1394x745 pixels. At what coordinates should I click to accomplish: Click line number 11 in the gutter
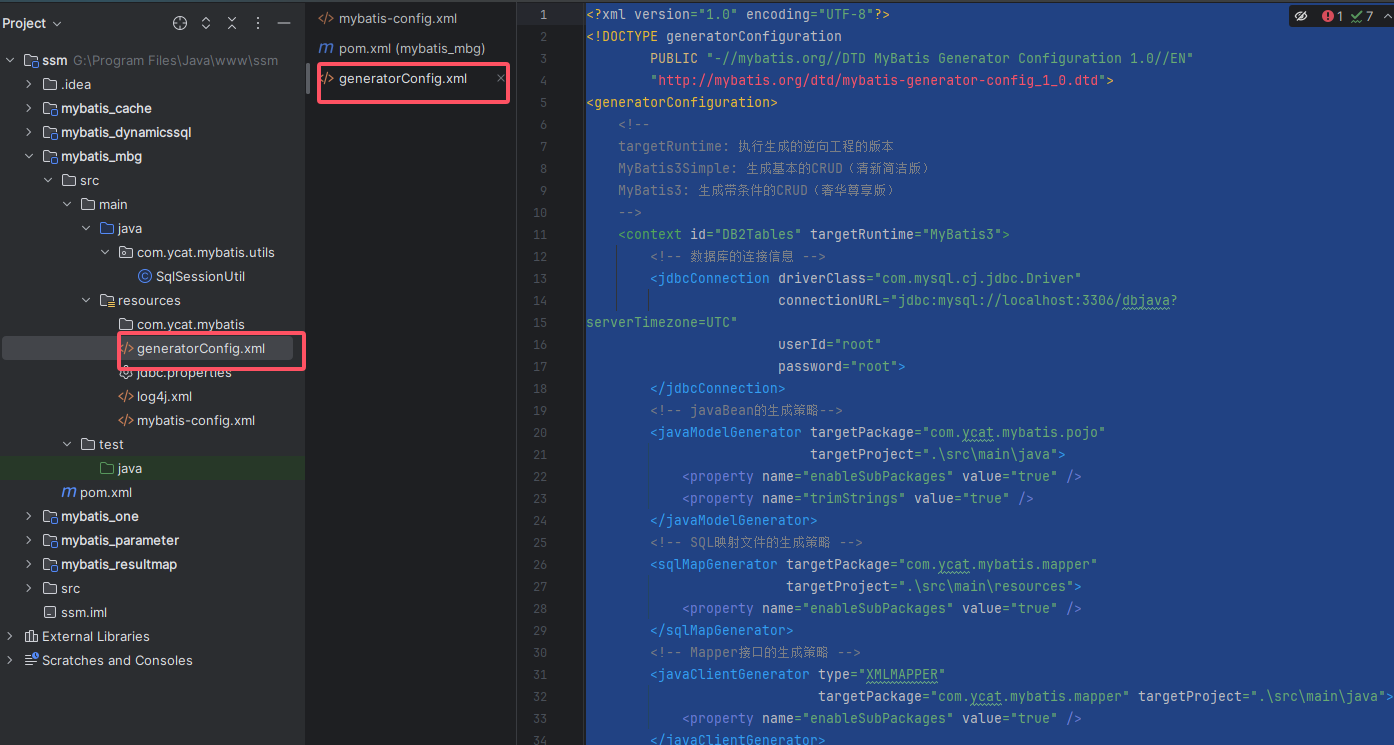click(x=540, y=234)
